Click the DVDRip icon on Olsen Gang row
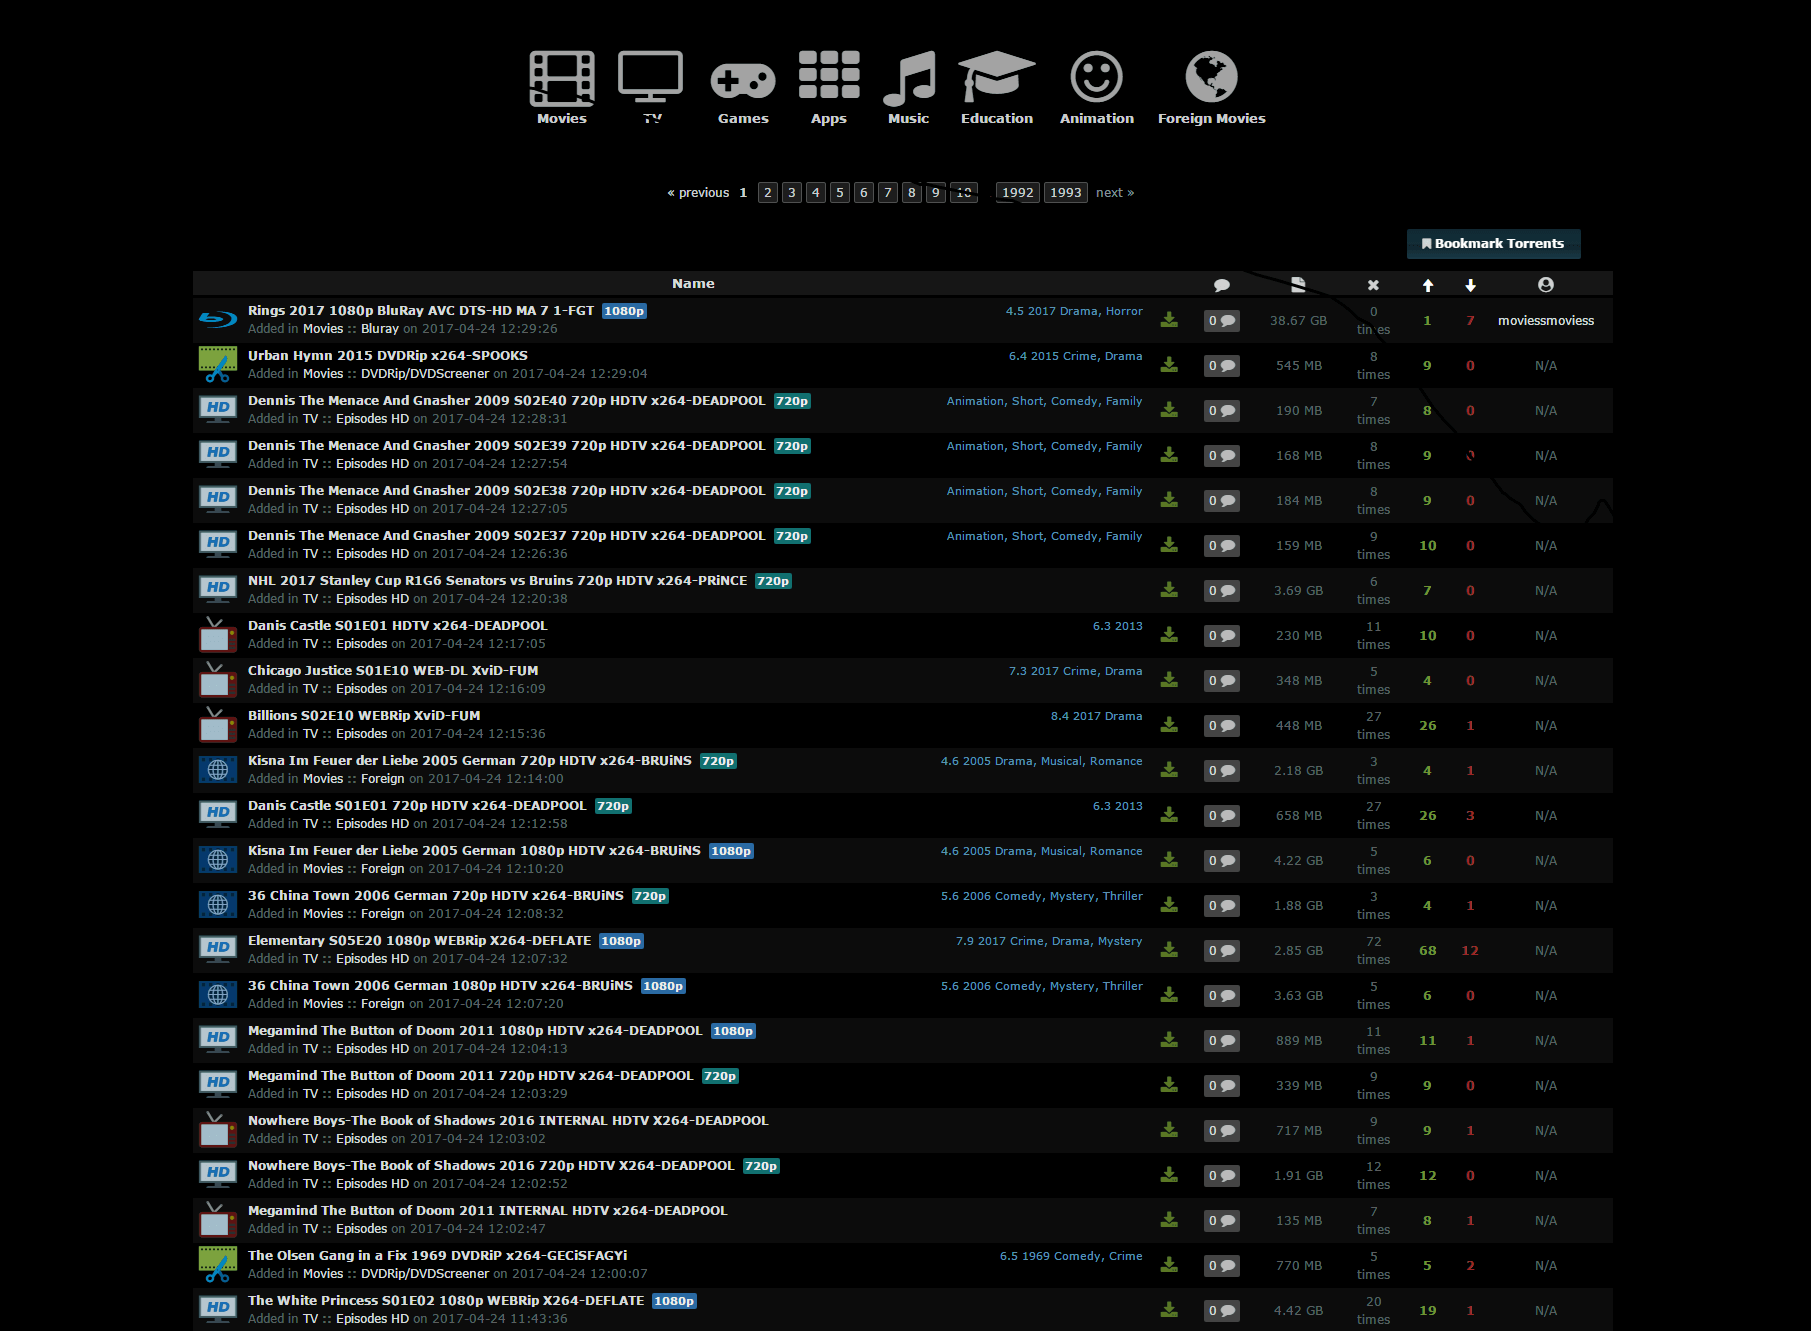 coord(218,1265)
